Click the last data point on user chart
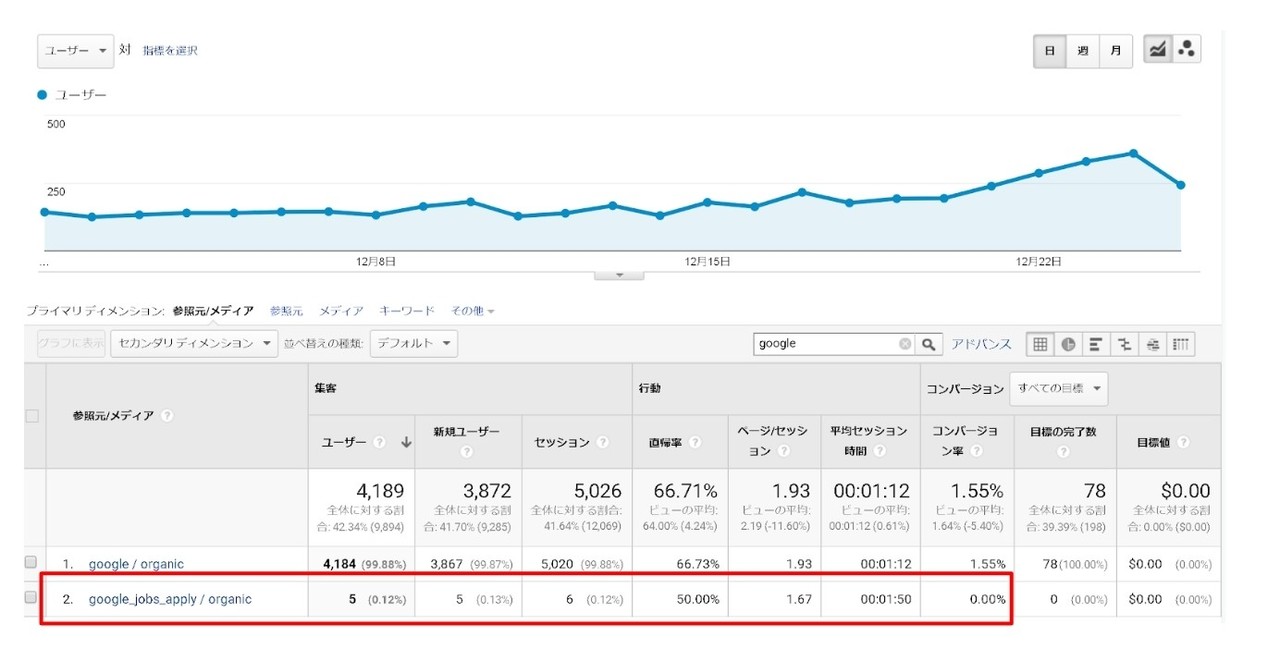The height and width of the screenshot is (649, 1280). coord(1181,185)
